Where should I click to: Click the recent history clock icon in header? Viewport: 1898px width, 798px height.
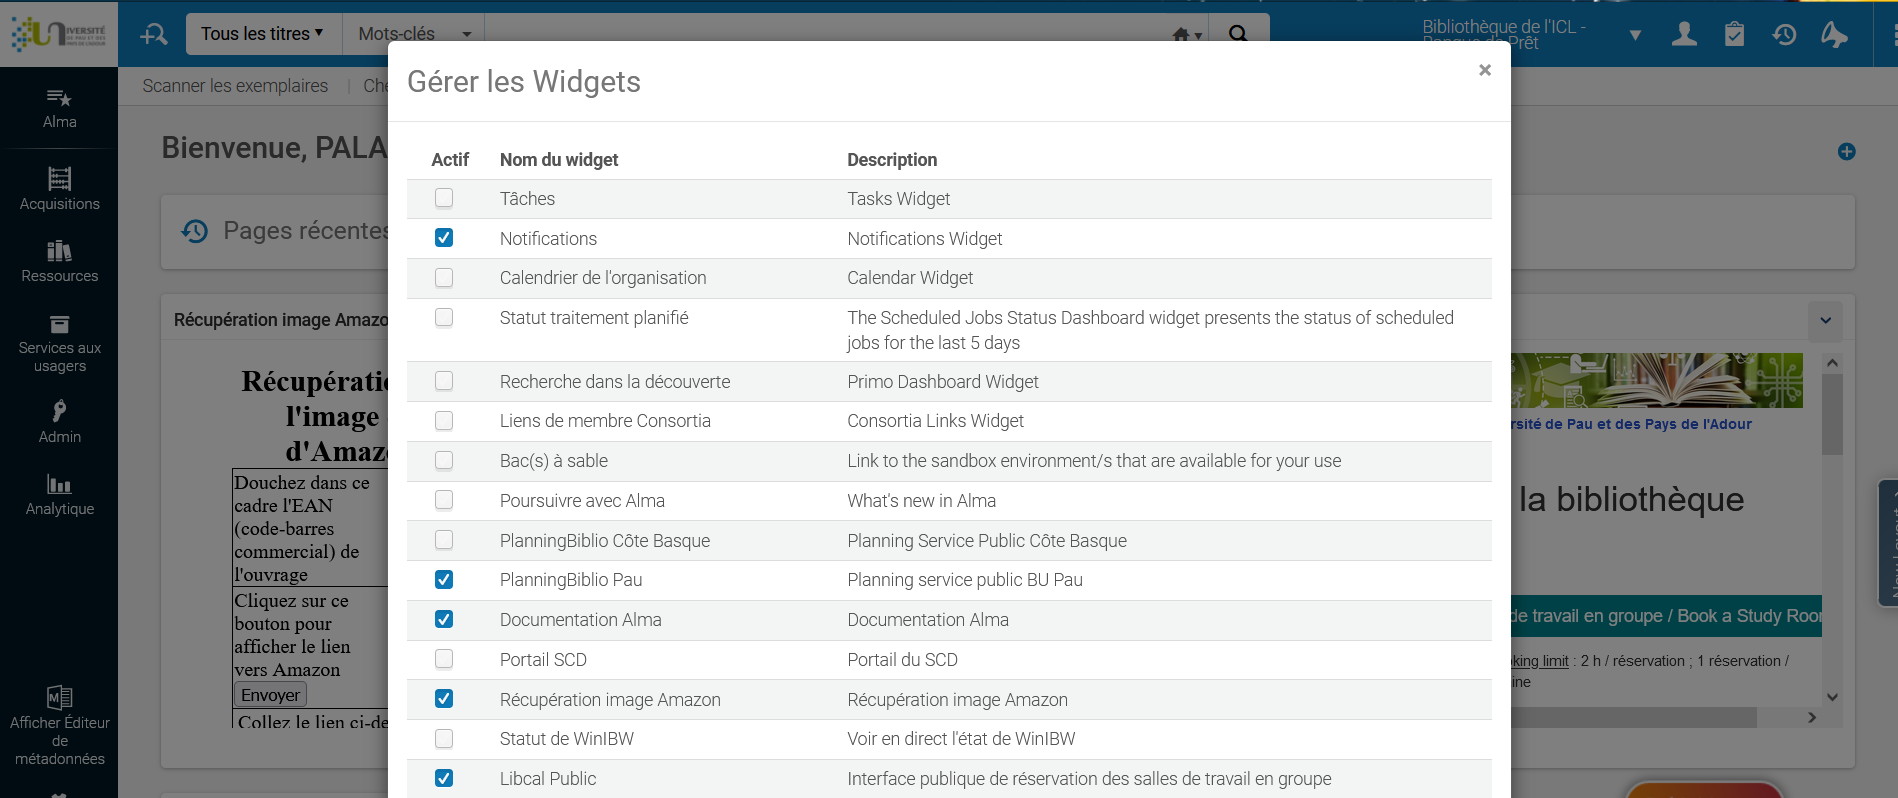click(x=1784, y=34)
